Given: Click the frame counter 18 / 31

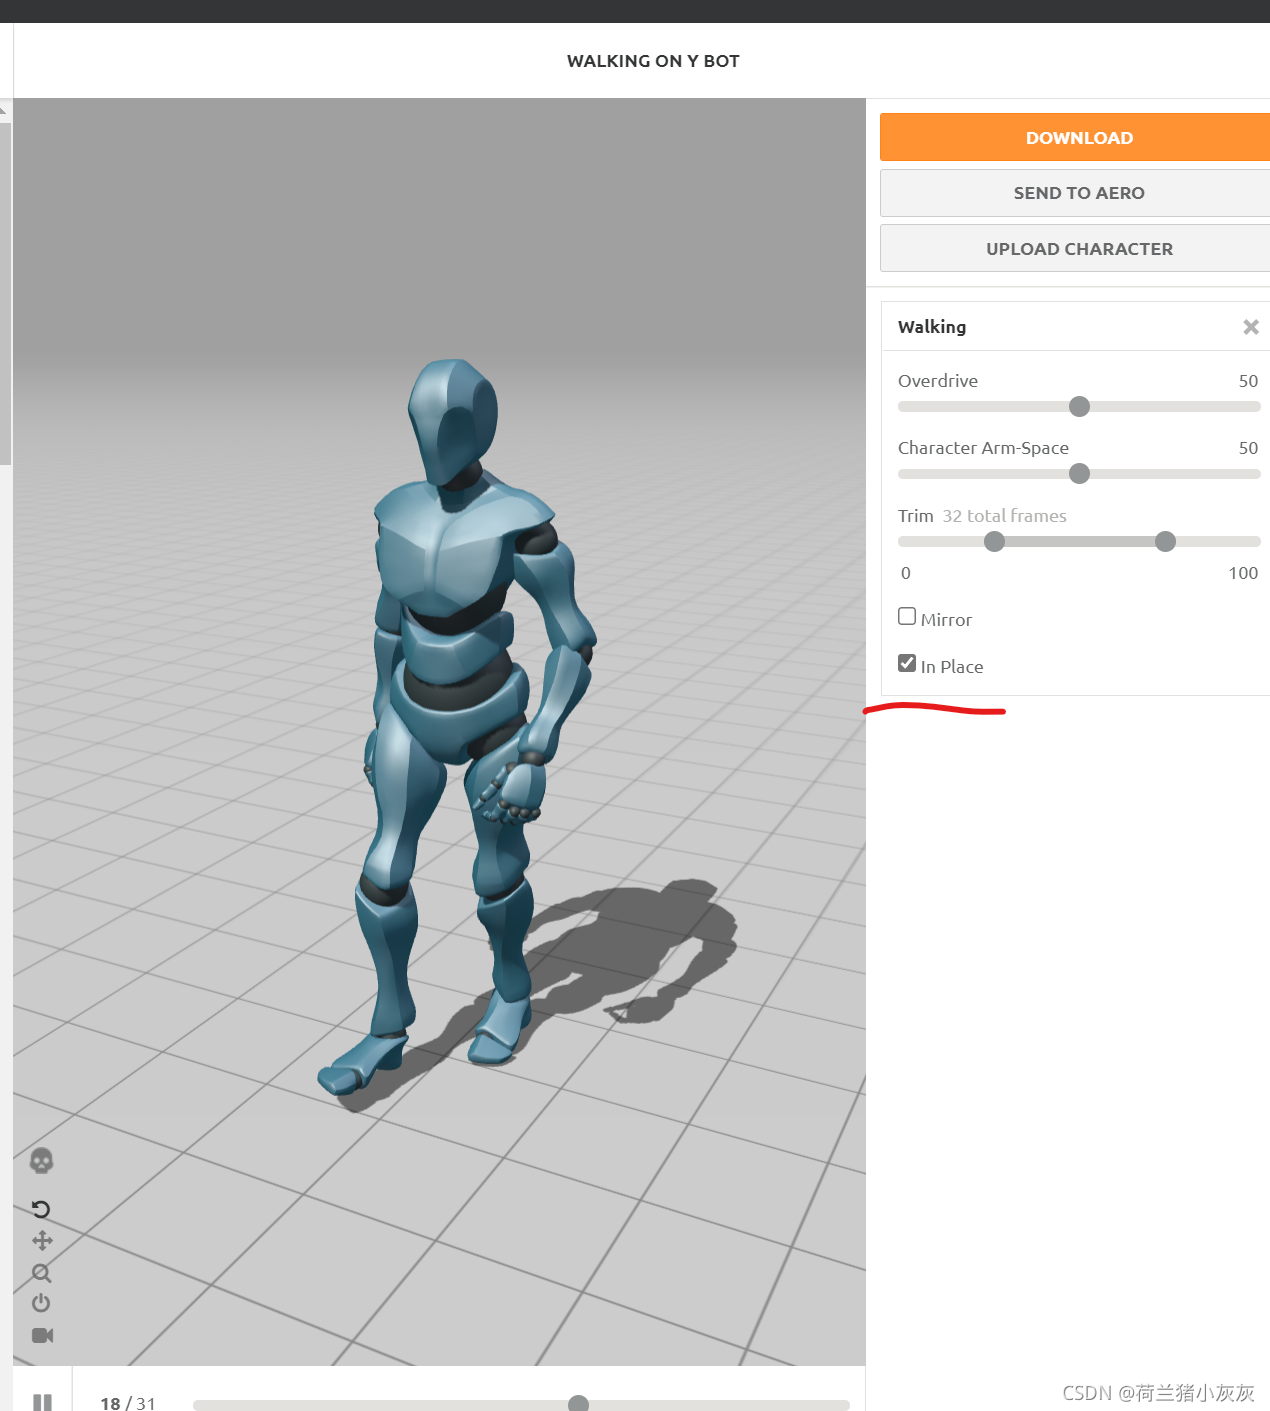Looking at the screenshot, I should pos(128,1403).
